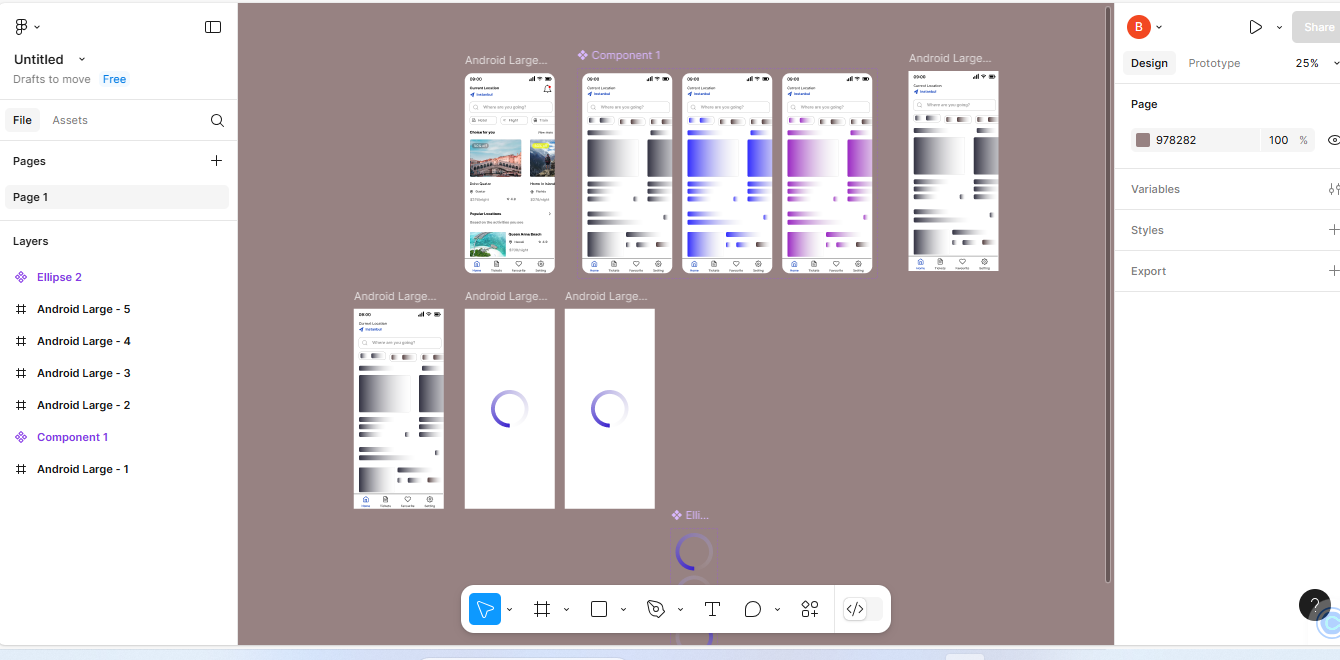1340x660 pixels.
Task: Open the Figma main menu
Action: tap(22, 26)
